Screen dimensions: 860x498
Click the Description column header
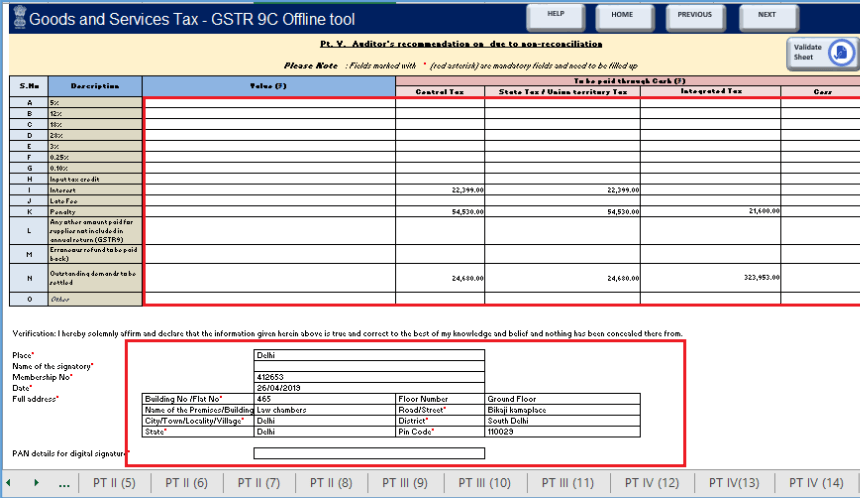95,86
